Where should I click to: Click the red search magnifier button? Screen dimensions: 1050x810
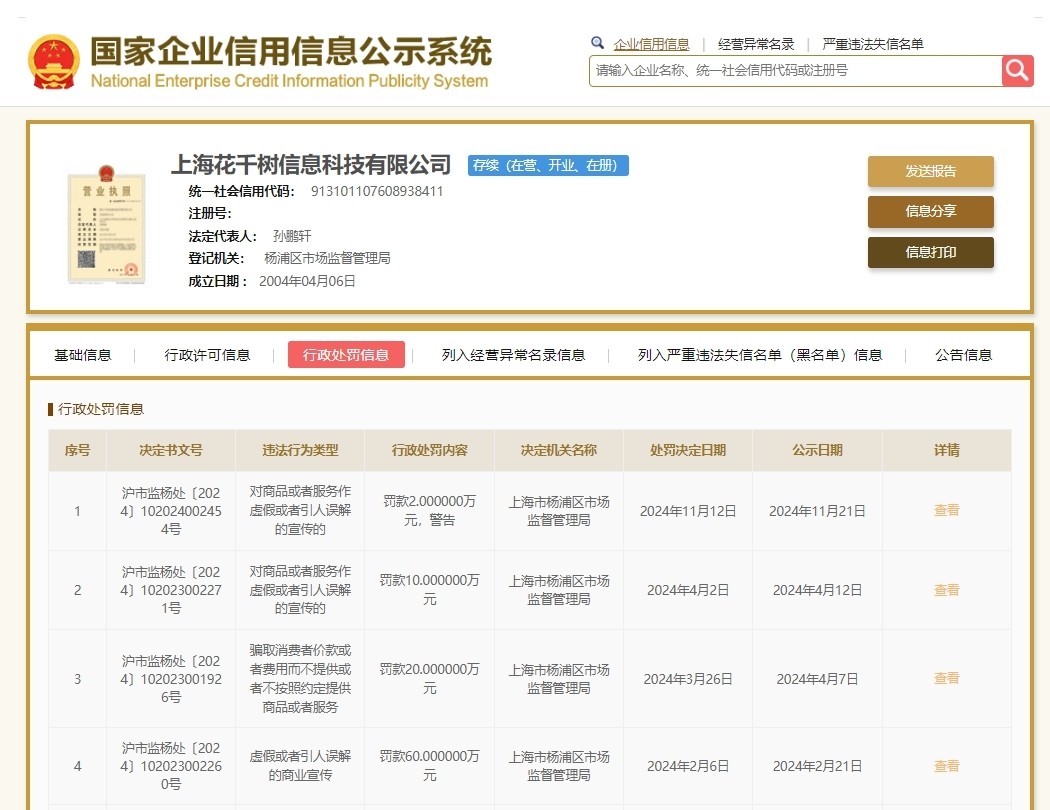pos(1017,70)
